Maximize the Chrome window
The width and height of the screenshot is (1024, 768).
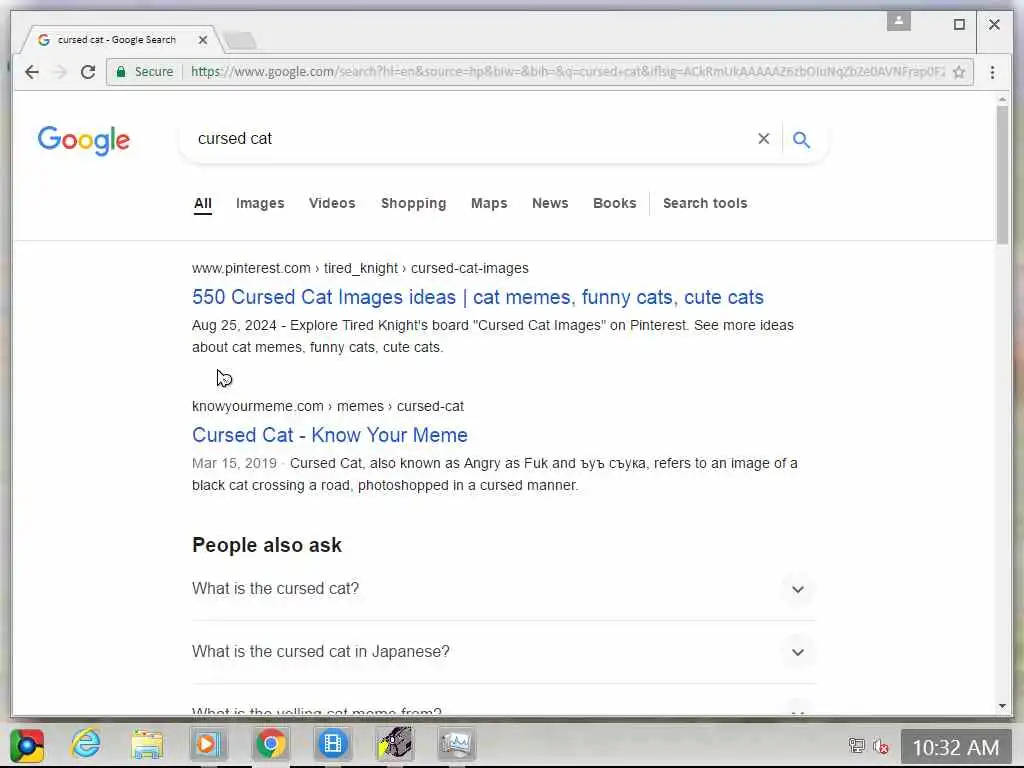coord(959,24)
